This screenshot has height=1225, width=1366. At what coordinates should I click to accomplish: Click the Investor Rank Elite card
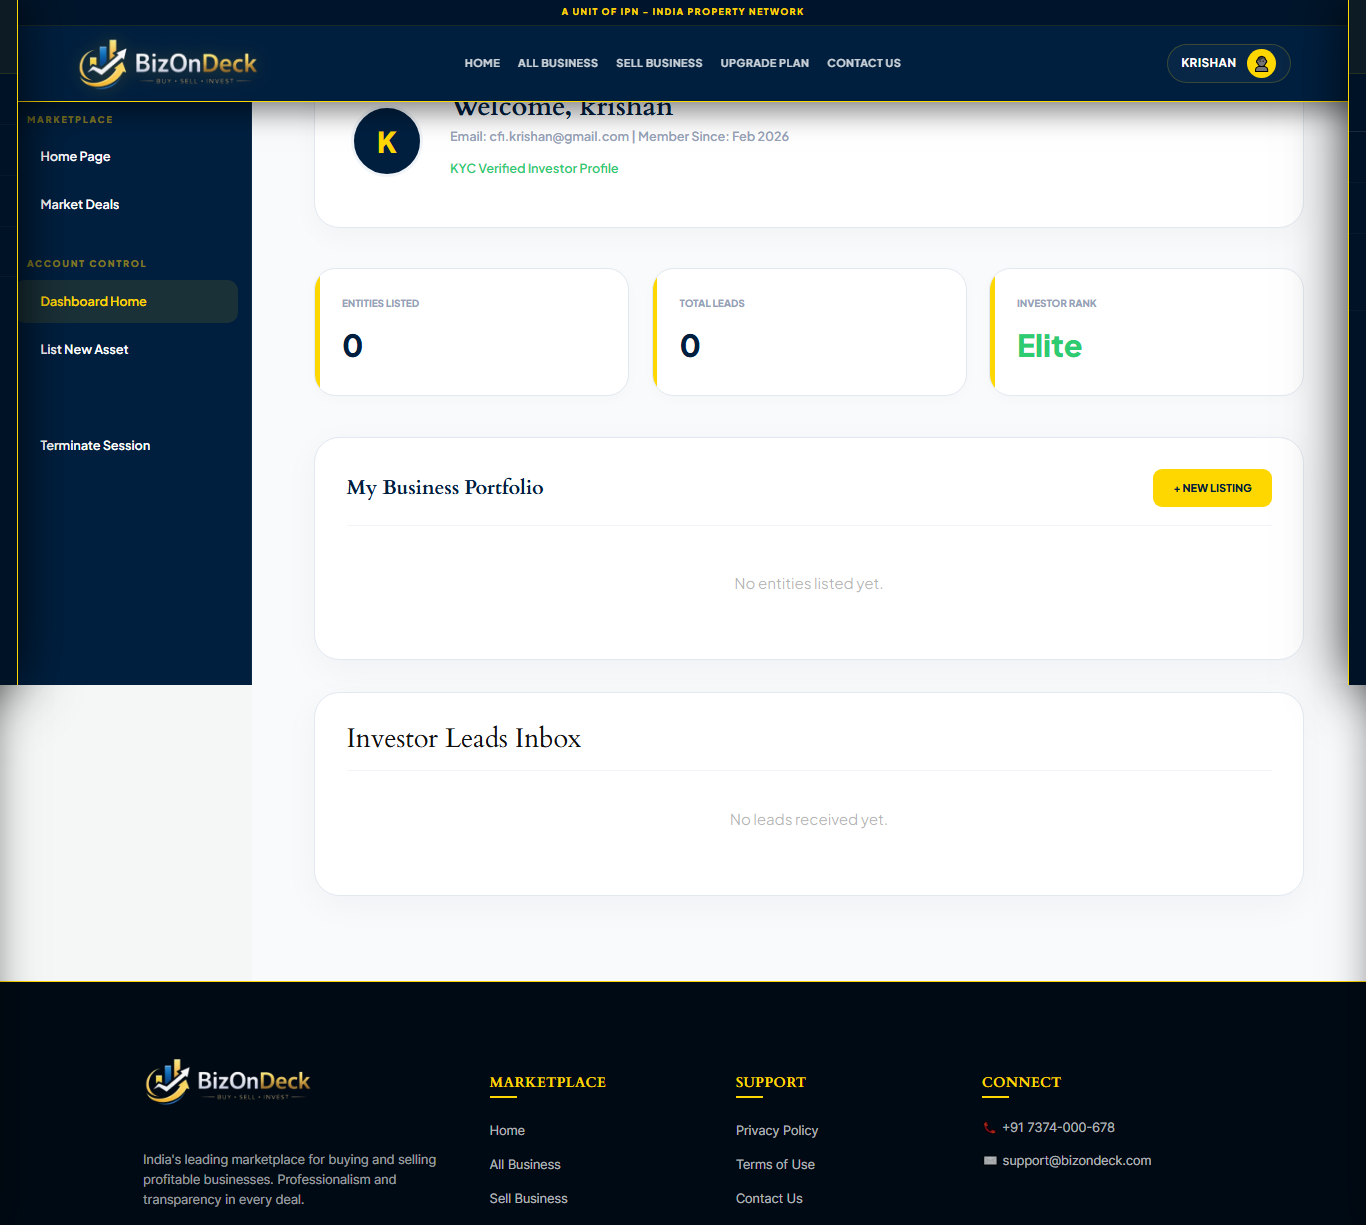click(x=1146, y=332)
